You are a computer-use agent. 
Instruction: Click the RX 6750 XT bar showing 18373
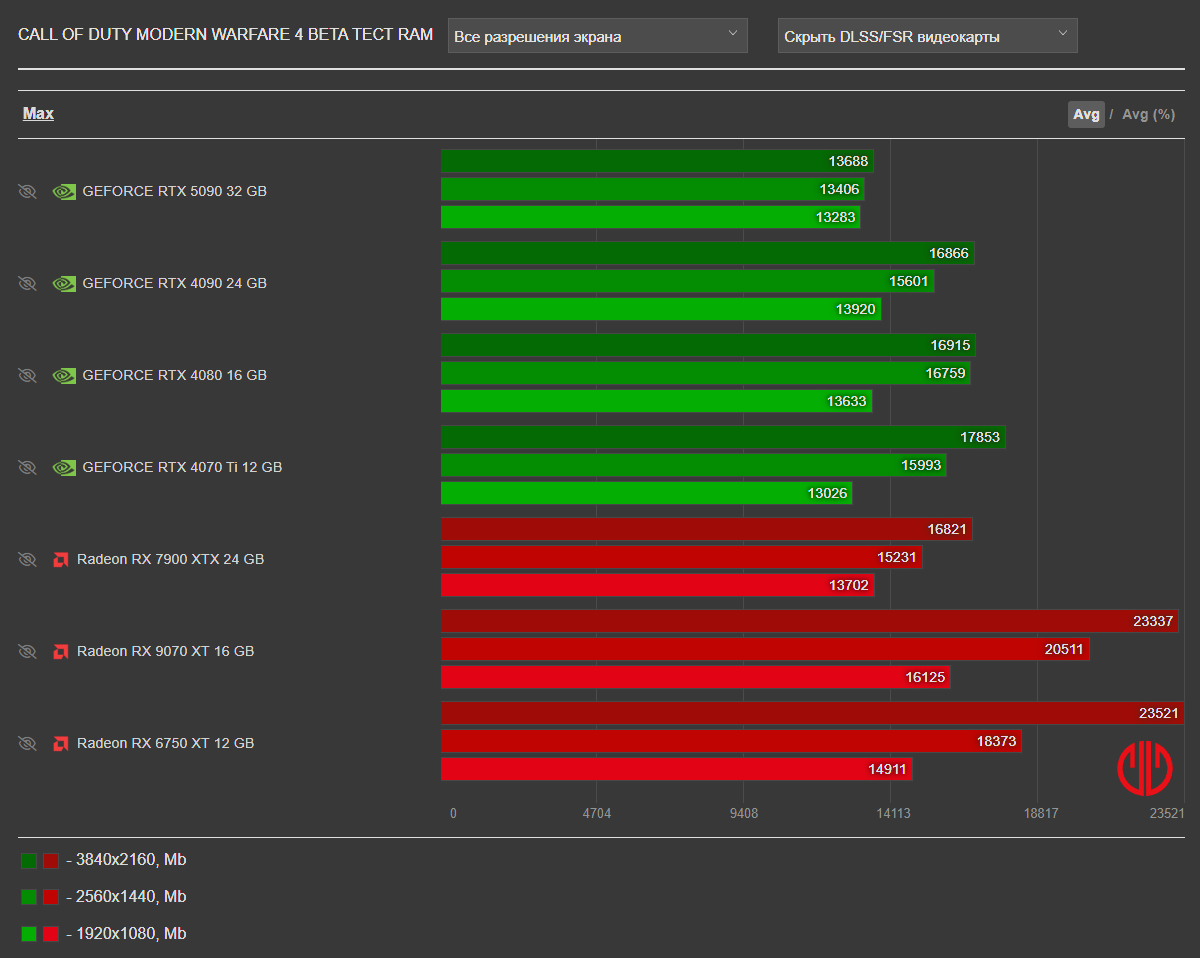point(731,741)
